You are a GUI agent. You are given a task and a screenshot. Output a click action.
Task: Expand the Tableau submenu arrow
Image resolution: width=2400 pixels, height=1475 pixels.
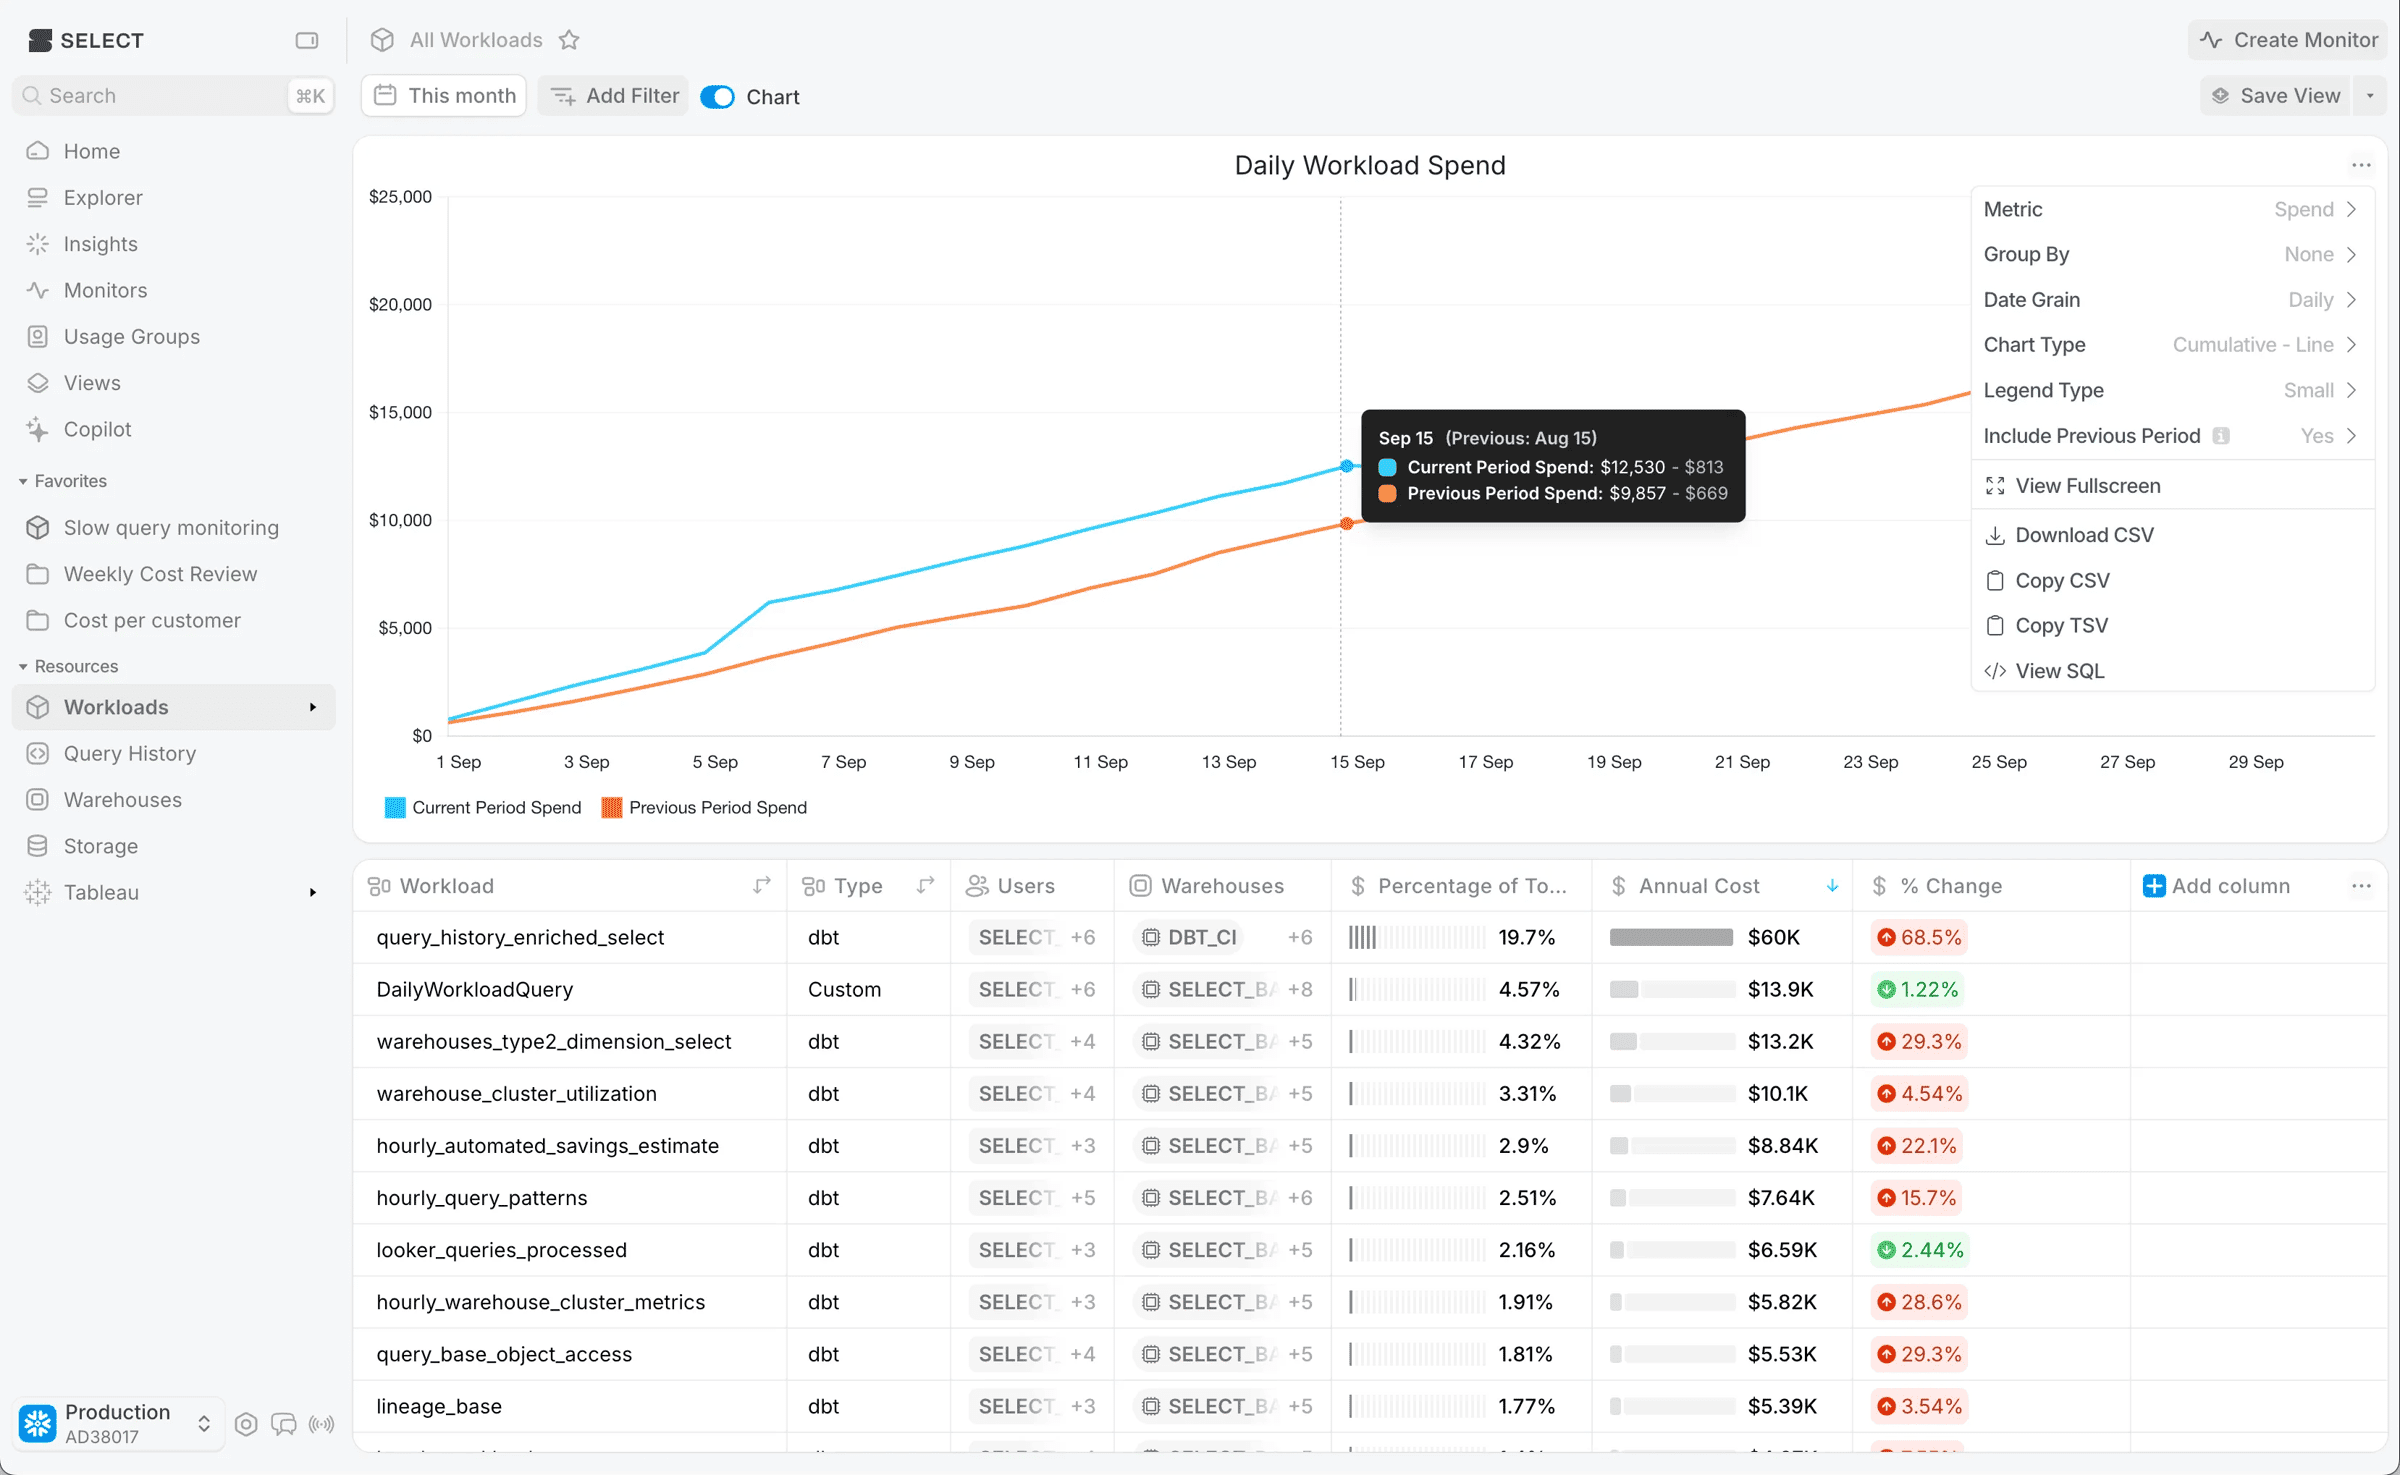[x=313, y=892]
